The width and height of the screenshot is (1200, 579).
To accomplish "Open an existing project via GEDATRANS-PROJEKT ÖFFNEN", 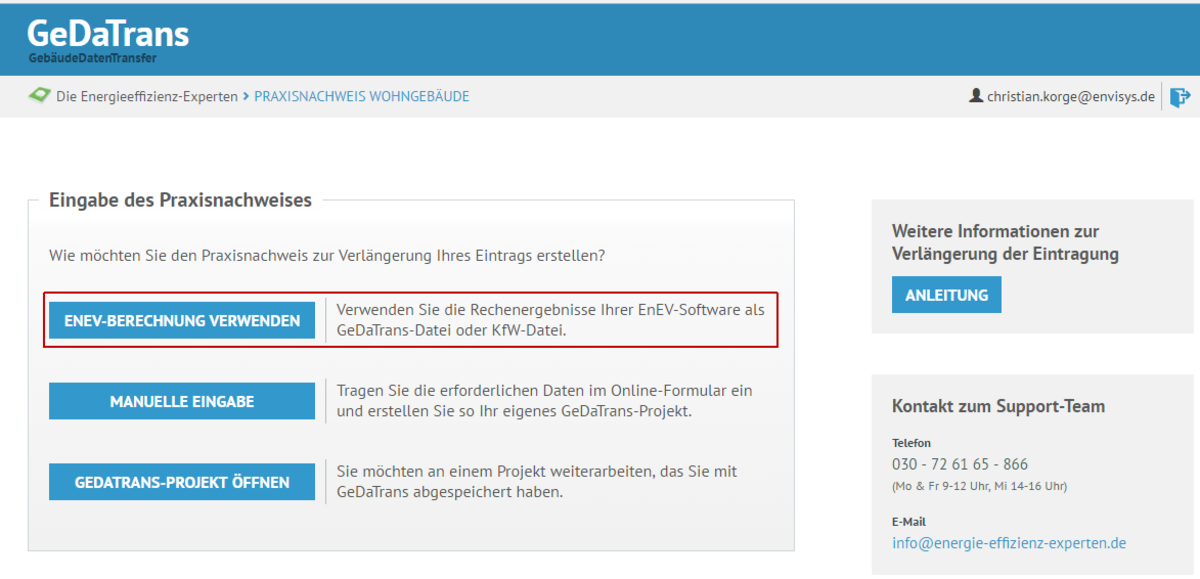I will point(182,482).
